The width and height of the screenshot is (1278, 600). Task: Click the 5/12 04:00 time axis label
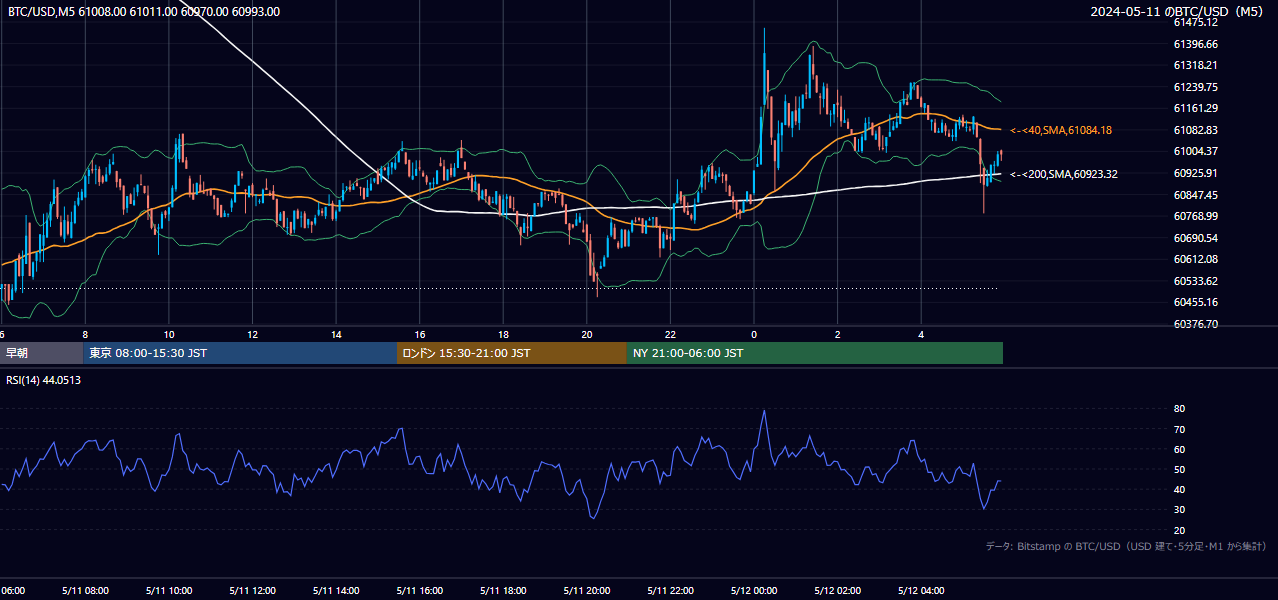(x=922, y=590)
